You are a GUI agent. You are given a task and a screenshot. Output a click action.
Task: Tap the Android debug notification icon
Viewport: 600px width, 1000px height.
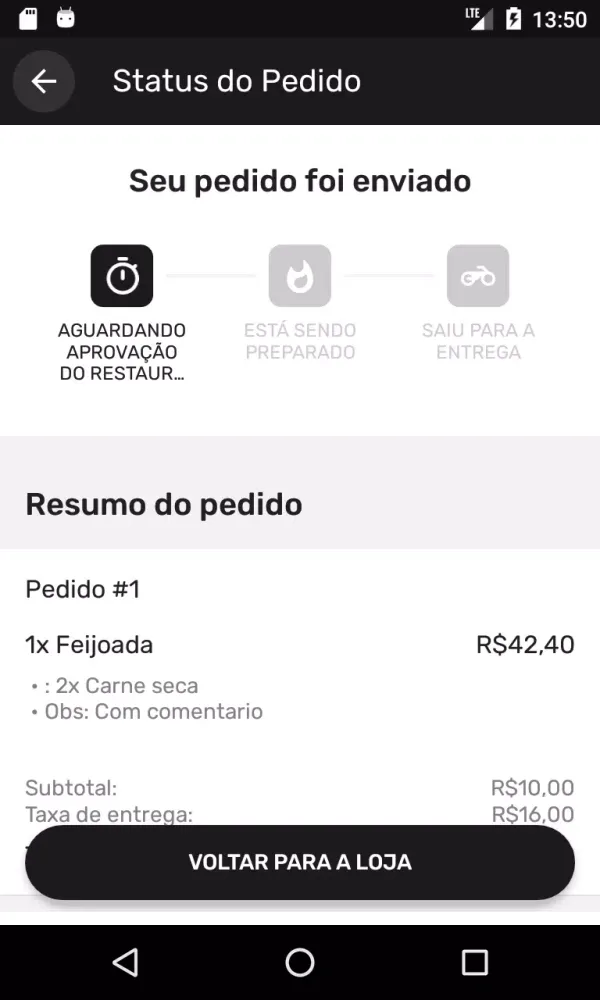pos(66,18)
